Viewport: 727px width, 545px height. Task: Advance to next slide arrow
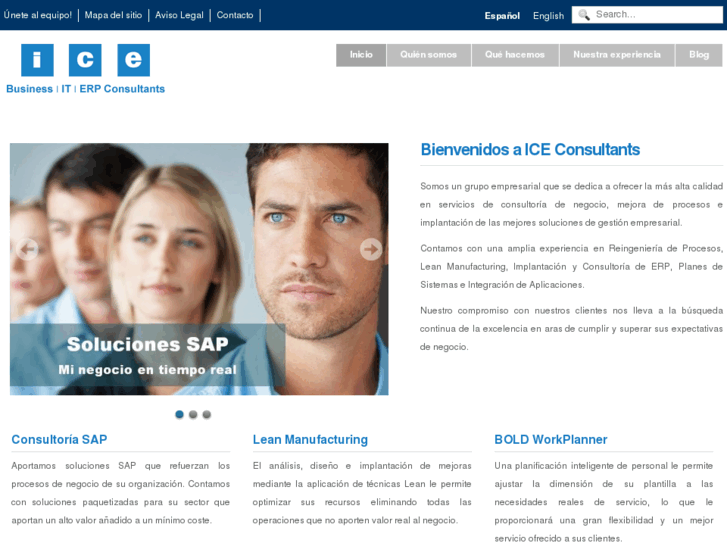[x=371, y=249]
